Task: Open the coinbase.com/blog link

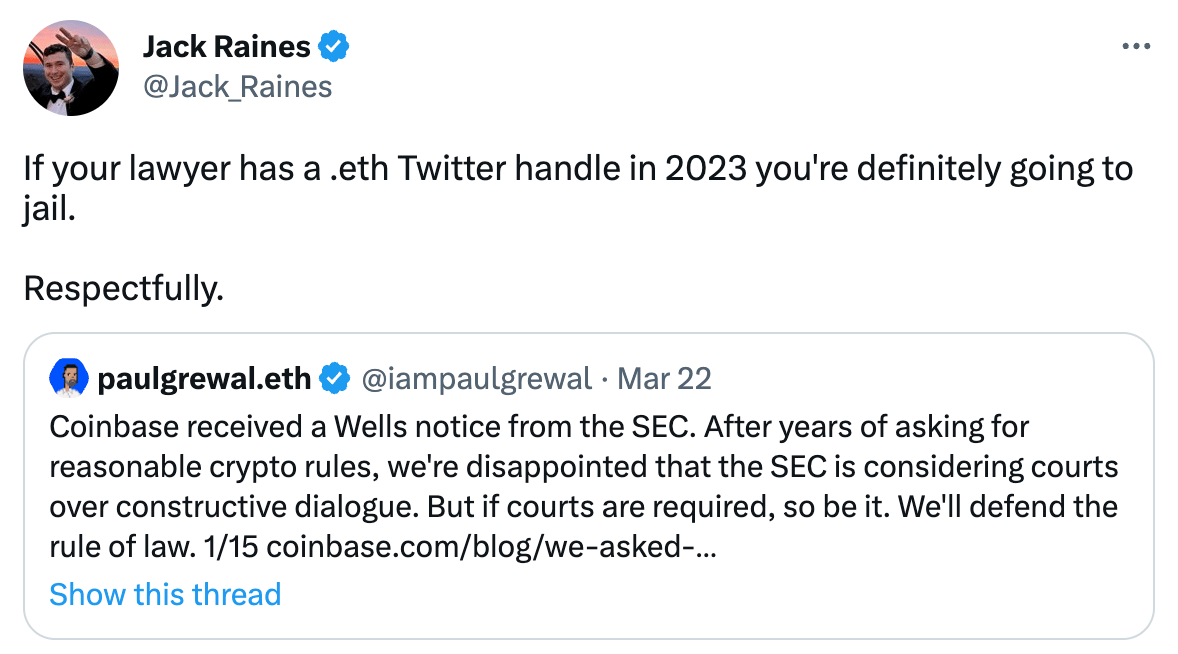Action: point(490,548)
